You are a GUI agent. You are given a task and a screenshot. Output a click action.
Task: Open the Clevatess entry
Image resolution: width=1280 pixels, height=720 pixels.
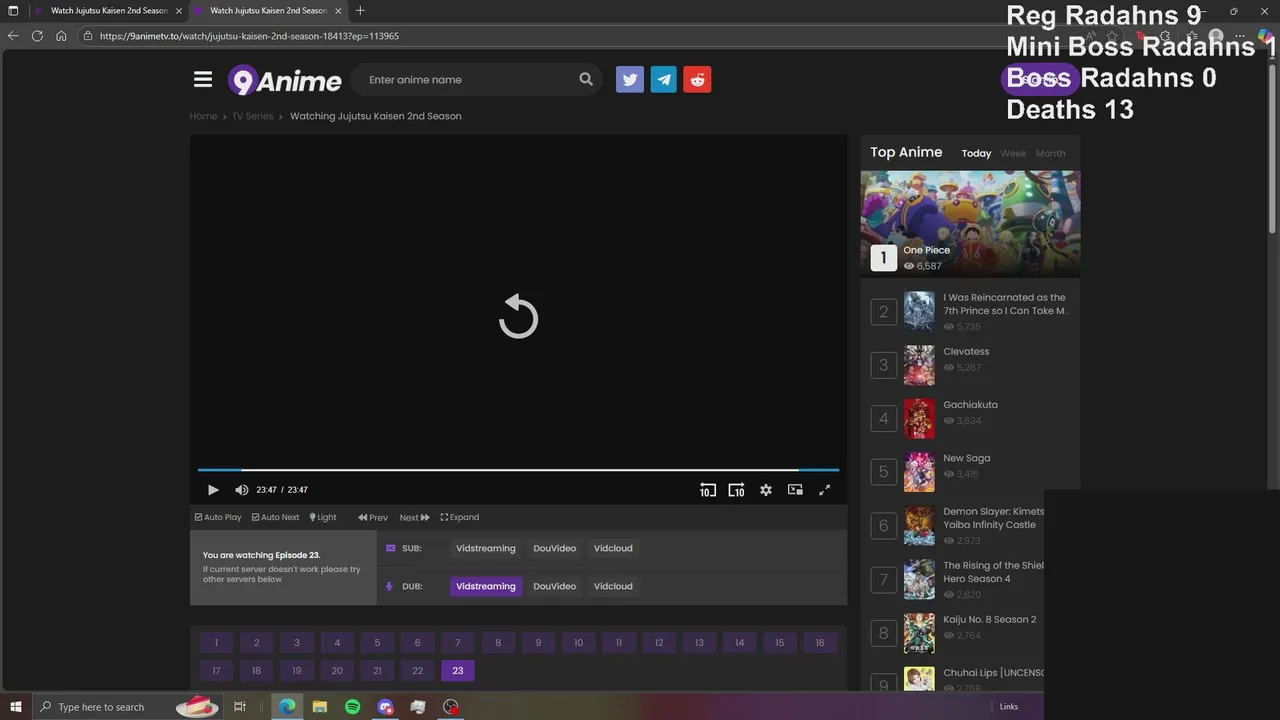pos(966,351)
